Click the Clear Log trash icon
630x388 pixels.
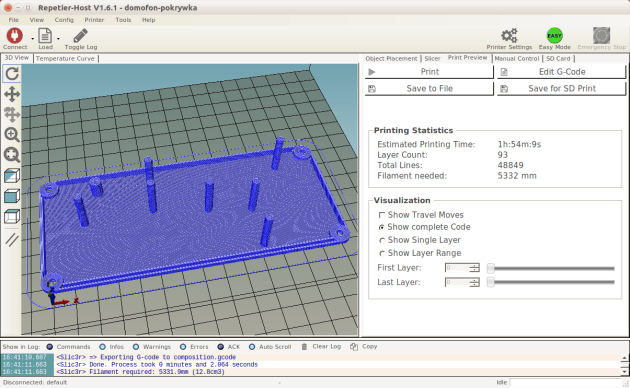(304, 347)
